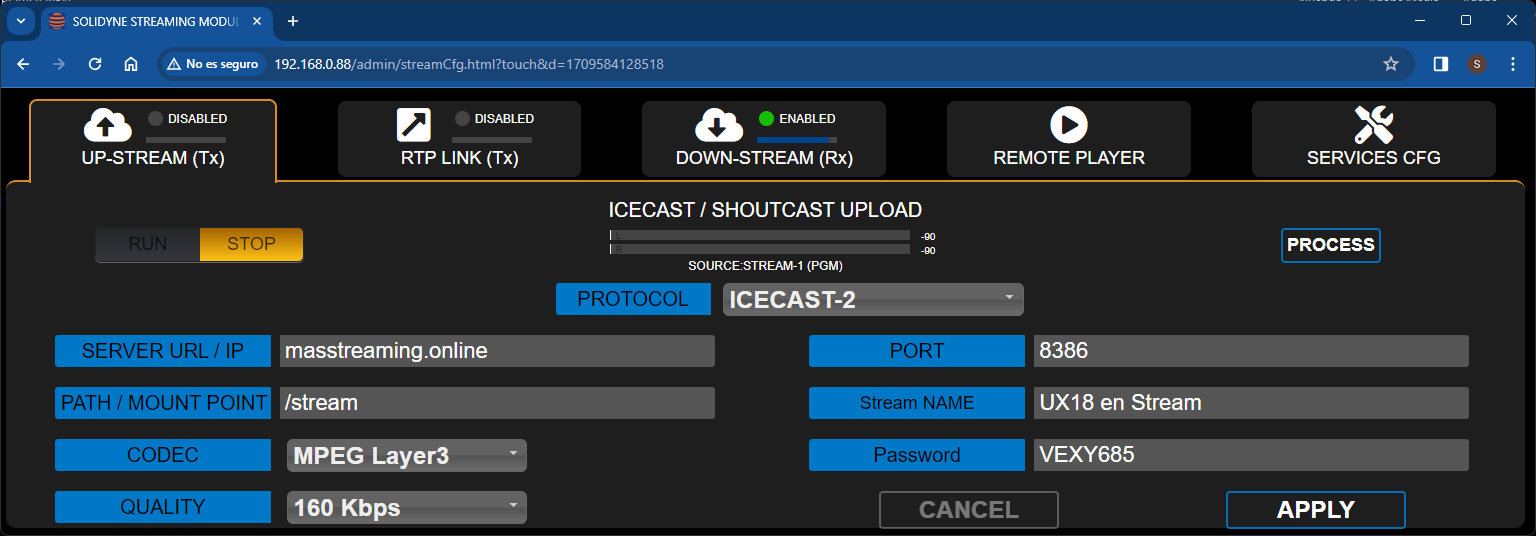1536x536 pixels.
Task: Open the Chrome three-dot menu
Action: [x=1513, y=64]
